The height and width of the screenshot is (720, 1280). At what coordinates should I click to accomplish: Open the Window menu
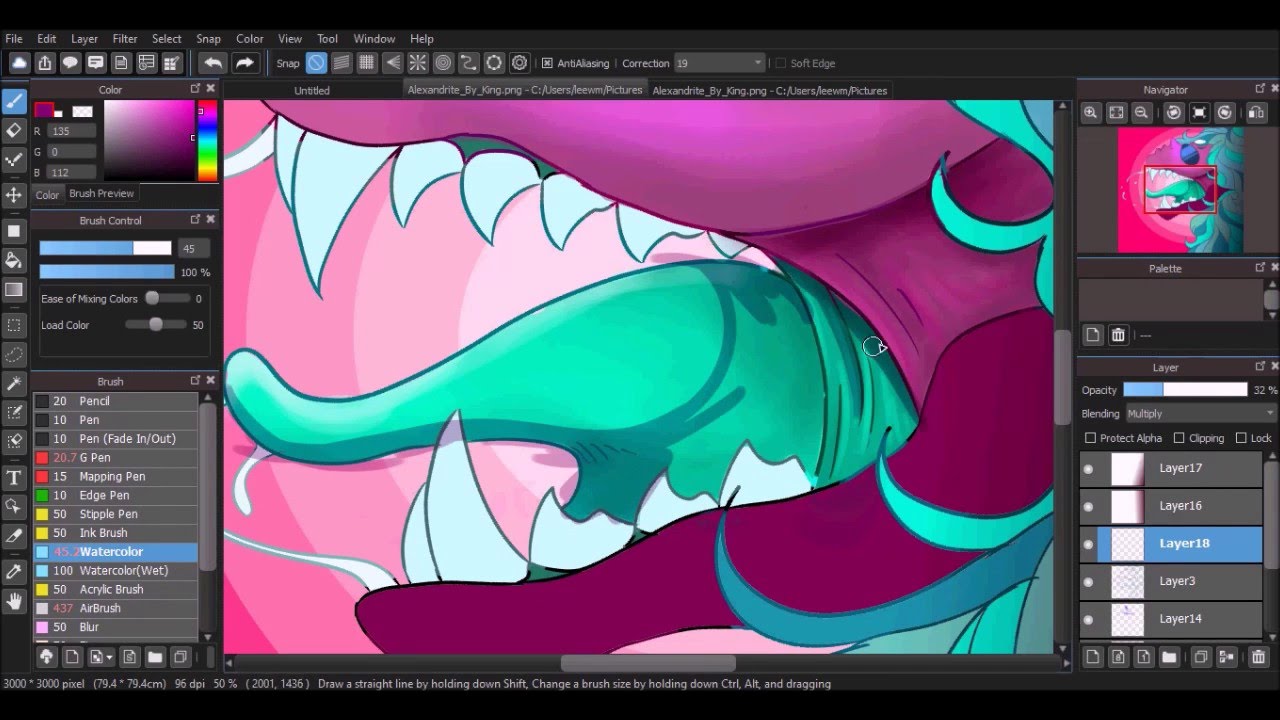[x=374, y=39]
